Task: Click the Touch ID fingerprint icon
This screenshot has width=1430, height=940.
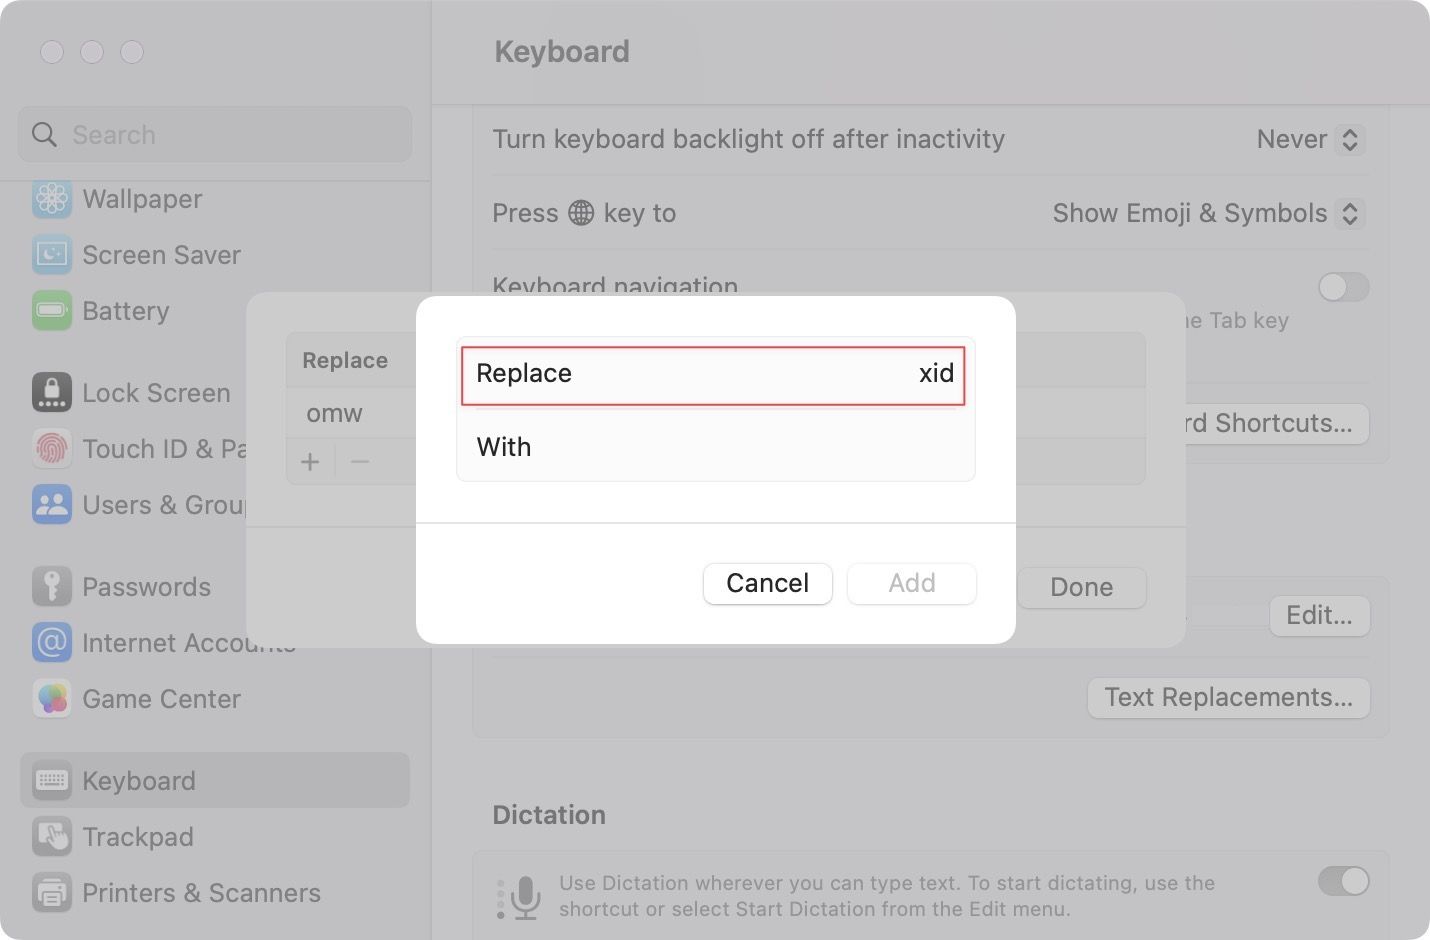Action: pyautogui.click(x=52, y=449)
